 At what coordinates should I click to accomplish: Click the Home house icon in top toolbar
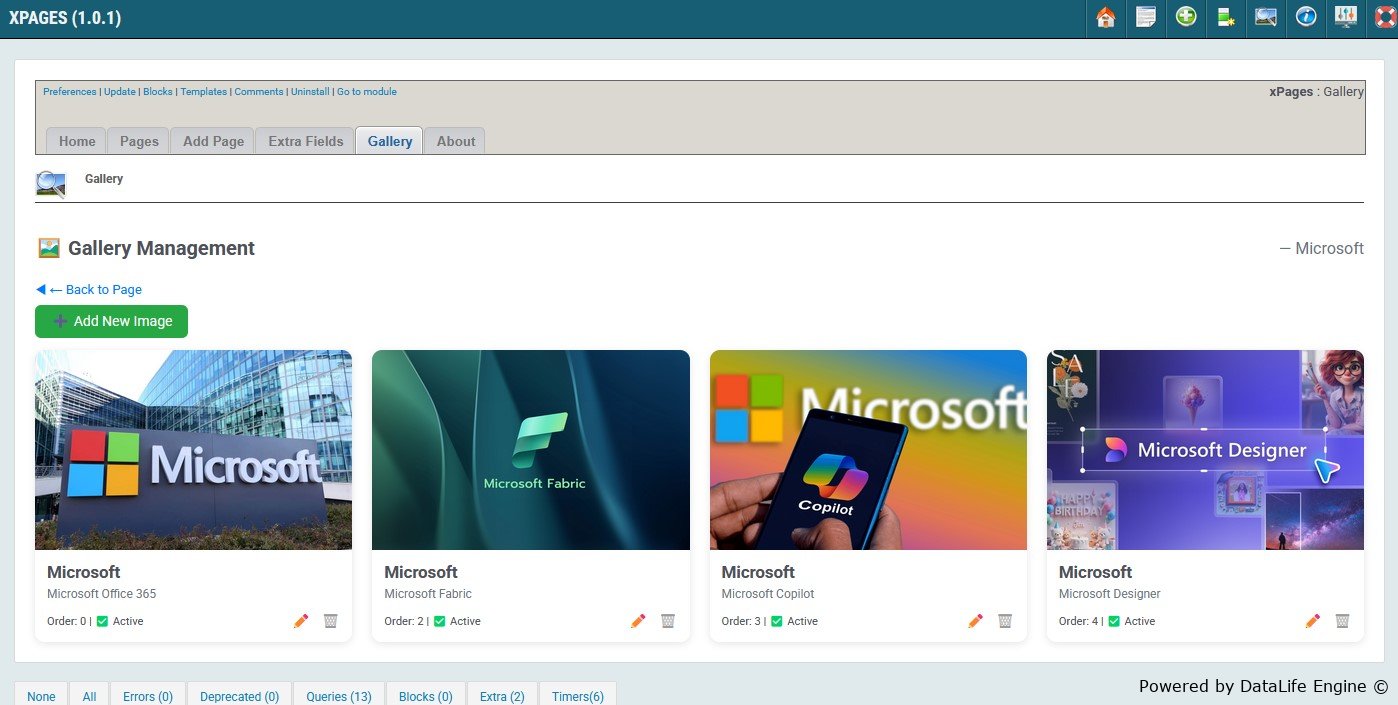pyautogui.click(x=1105, y=18)
